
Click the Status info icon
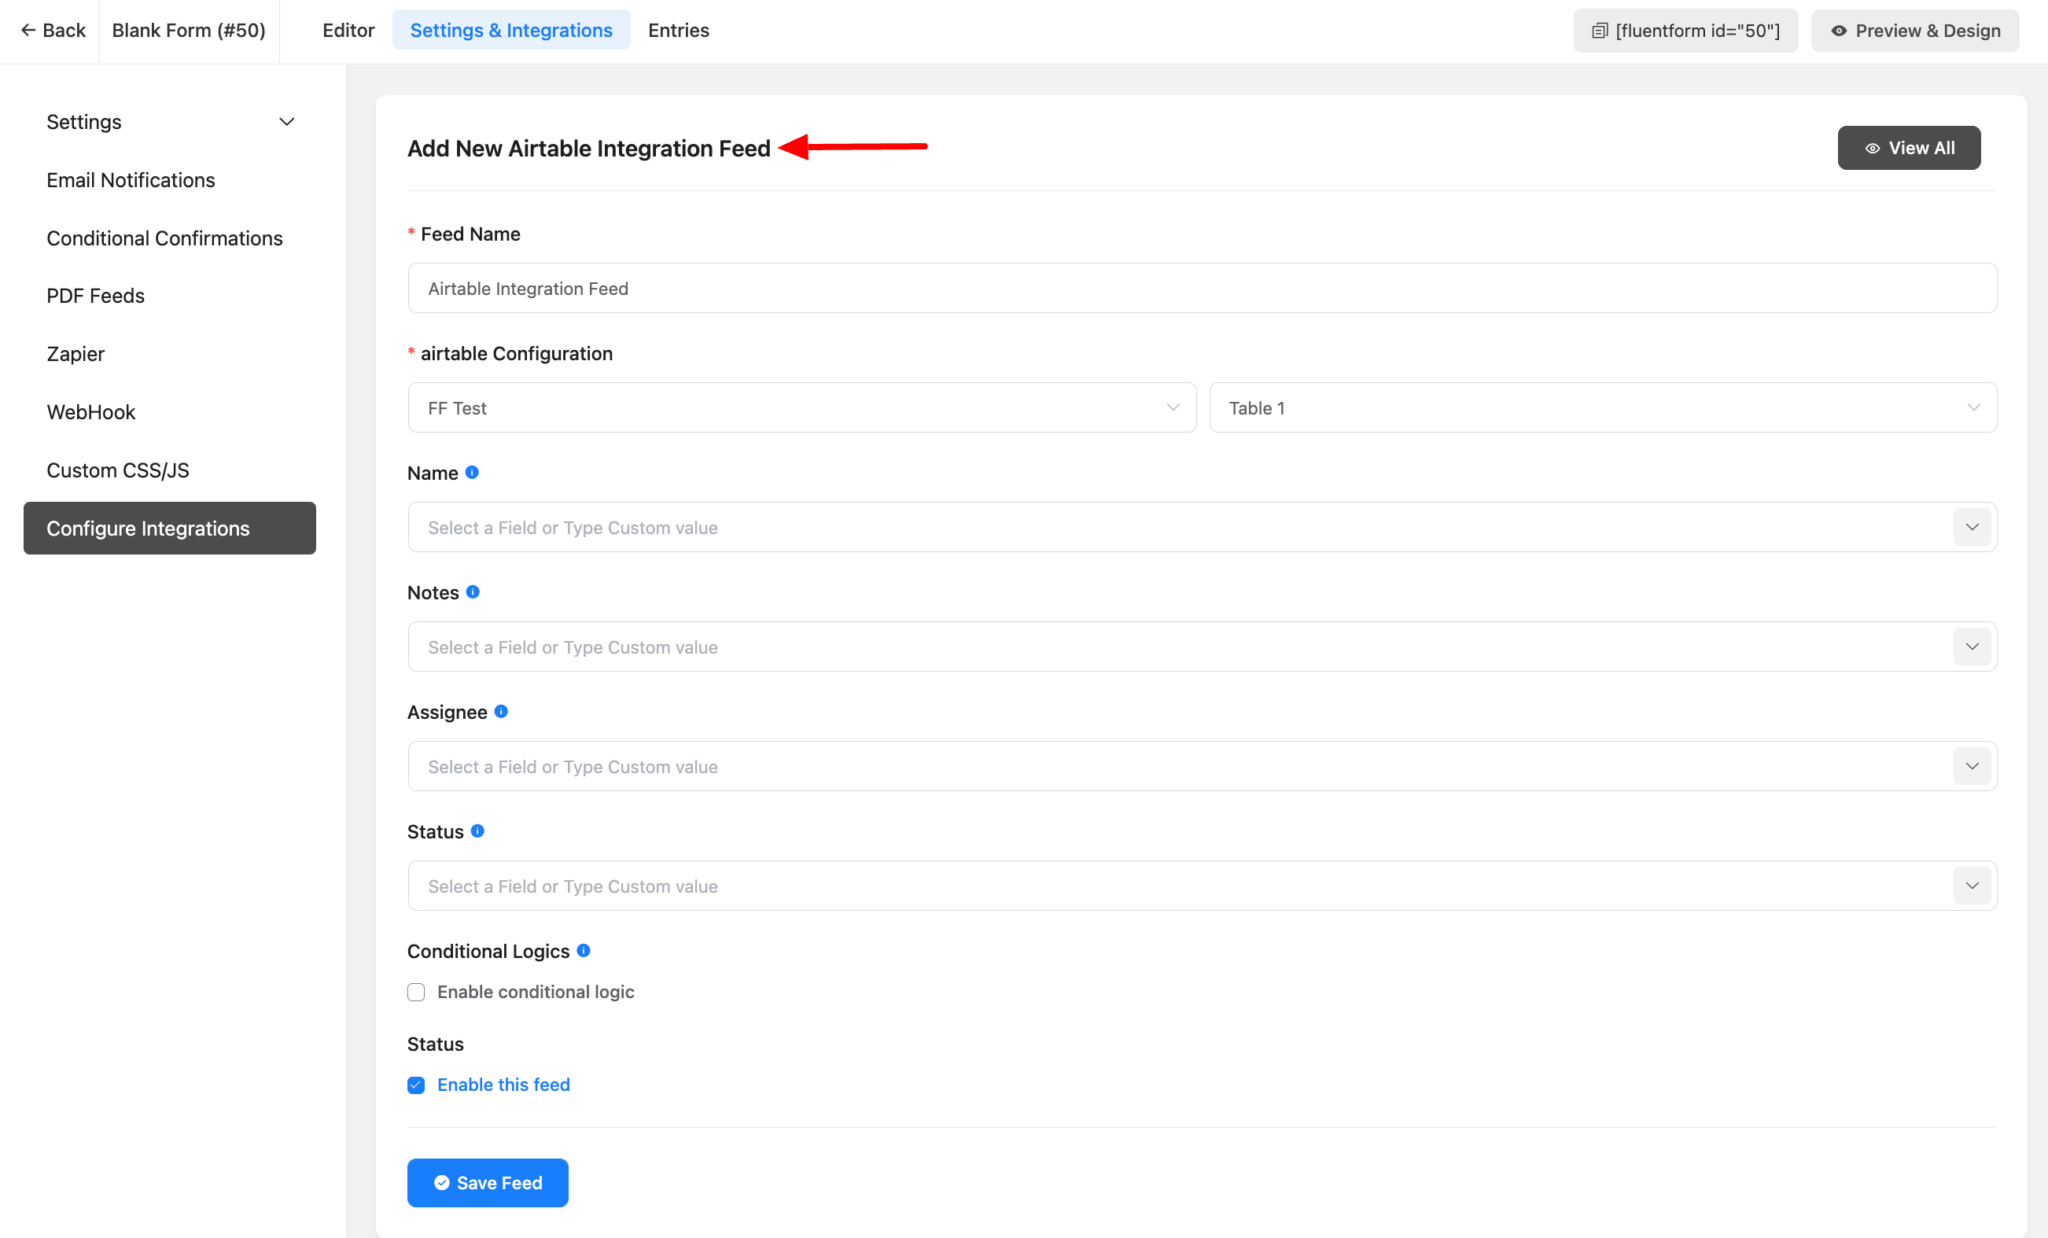click(x=479, y=830)
